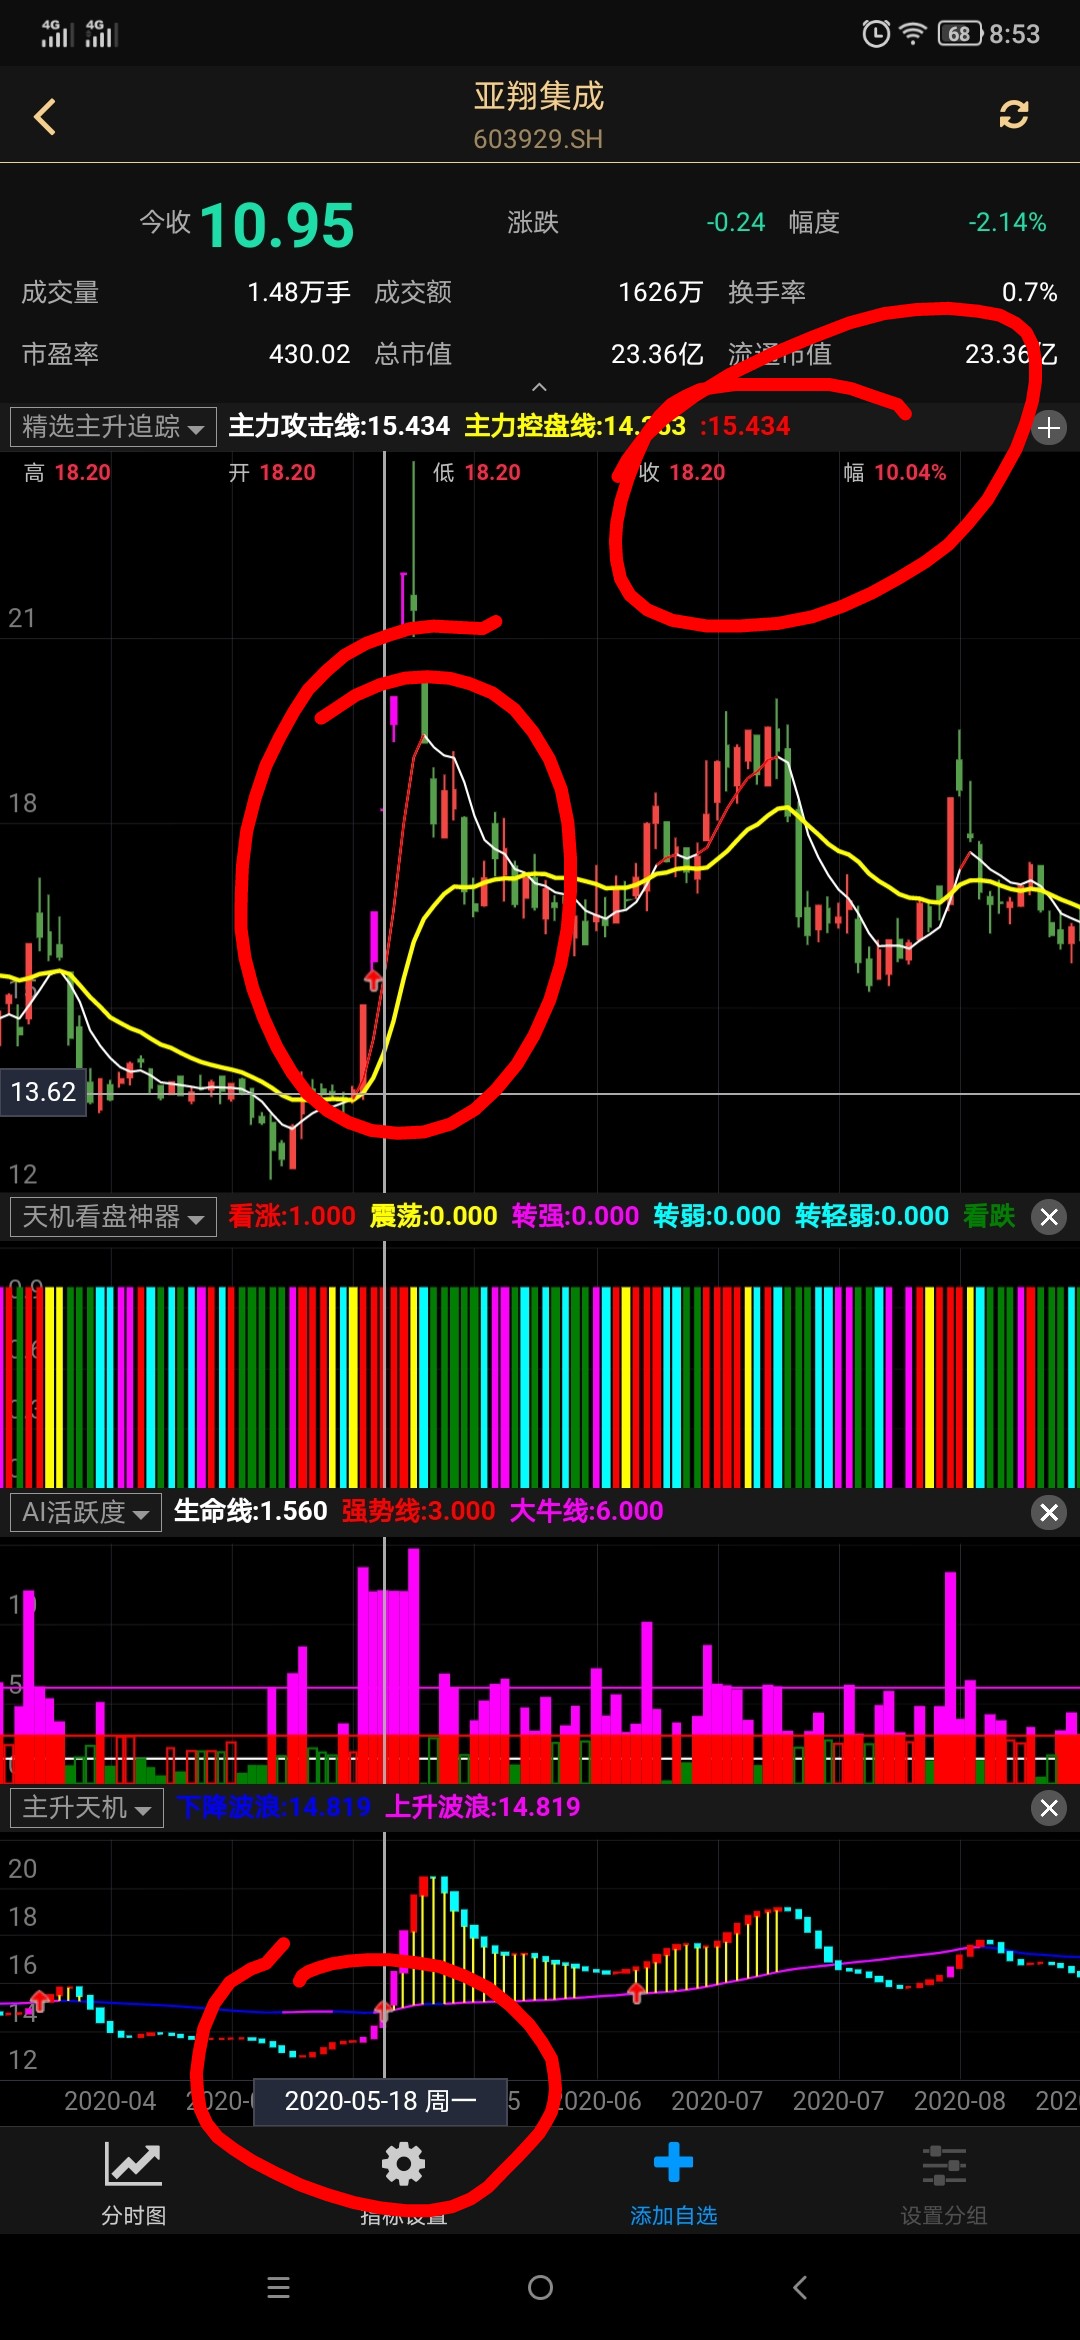Open the 主升天机 indicator dropdown
This screenshot has width=1080, height=2340.
(87, 1808)
